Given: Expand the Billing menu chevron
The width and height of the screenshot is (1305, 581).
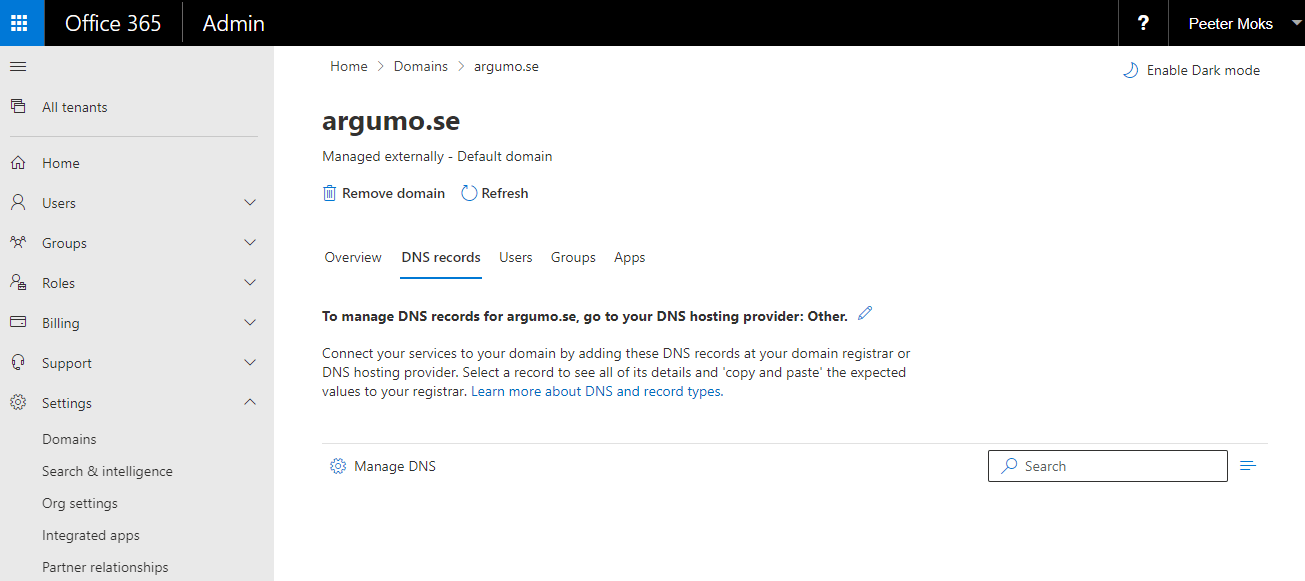Looking at the screenshot, I should tap(250, 323).
